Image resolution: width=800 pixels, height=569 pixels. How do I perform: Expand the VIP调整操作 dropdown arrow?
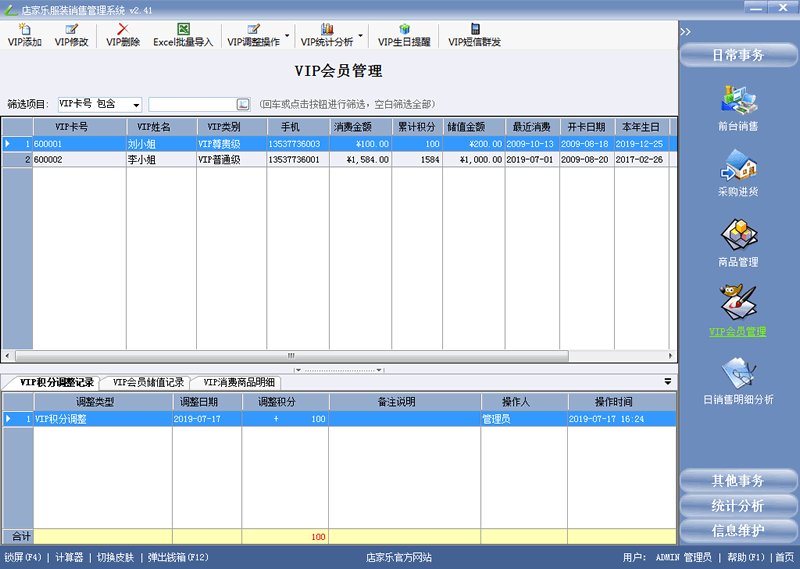coord(288,37)
